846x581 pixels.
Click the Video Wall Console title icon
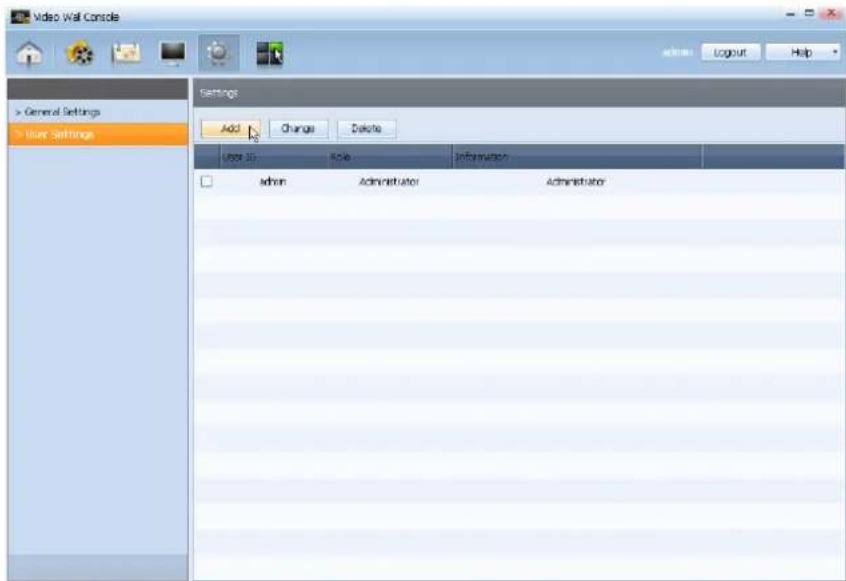pos(21,17)
